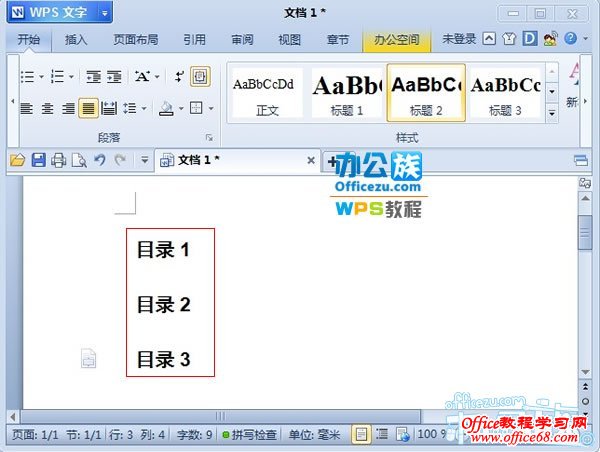Print the document

[x=59, y=160]
